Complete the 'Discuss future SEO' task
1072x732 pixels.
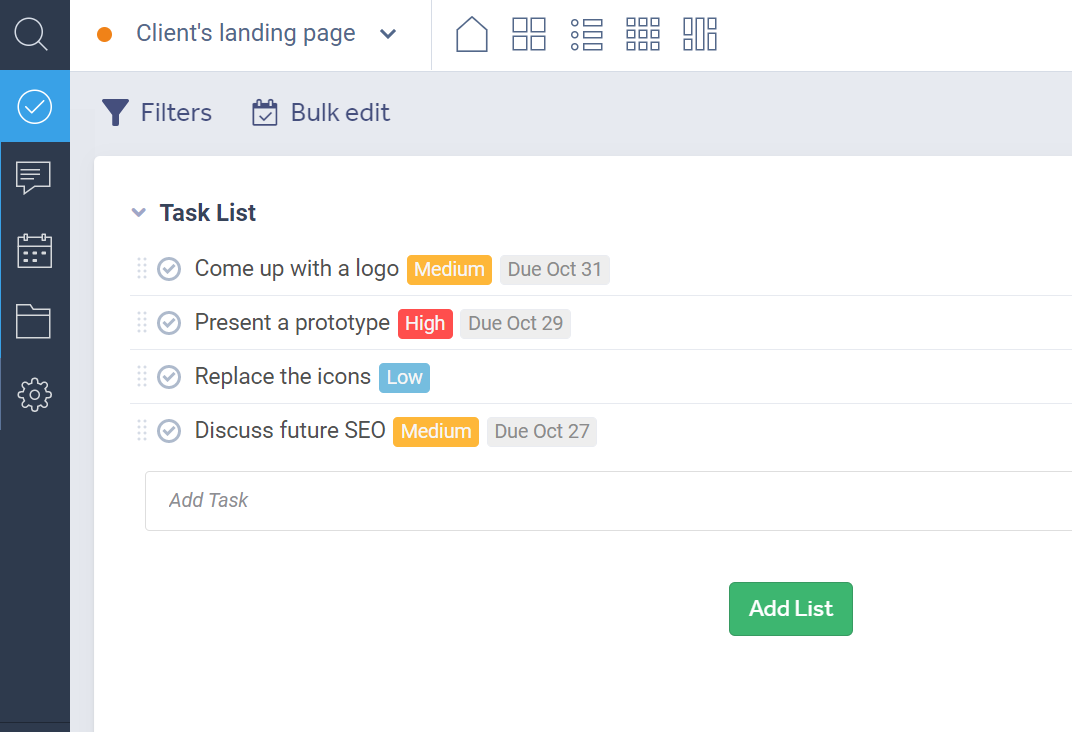pyautogui.click(x=168, y=430)
